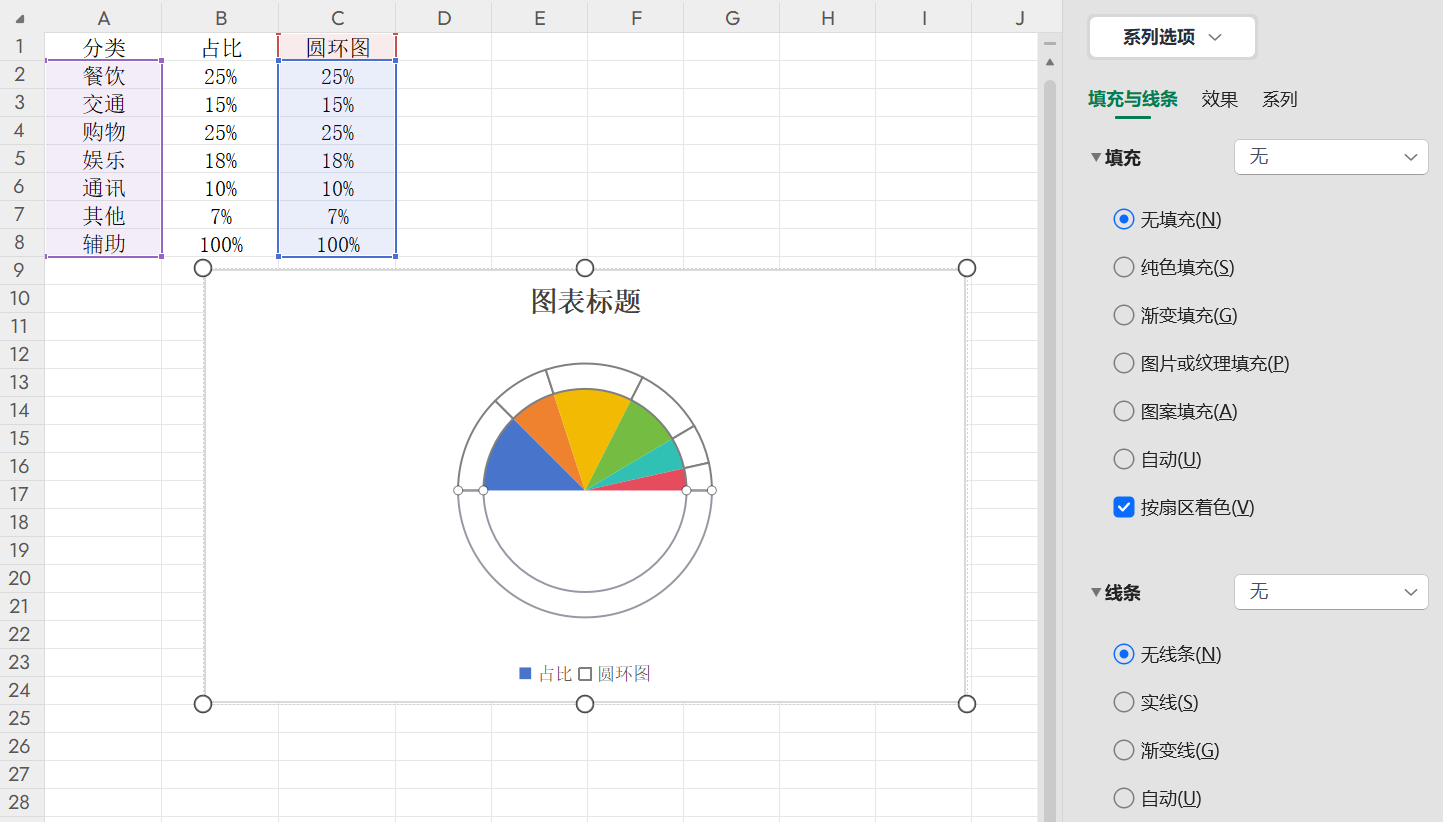
Task: Click the 占比 legend color swatch
Action: tap(524, 673)
